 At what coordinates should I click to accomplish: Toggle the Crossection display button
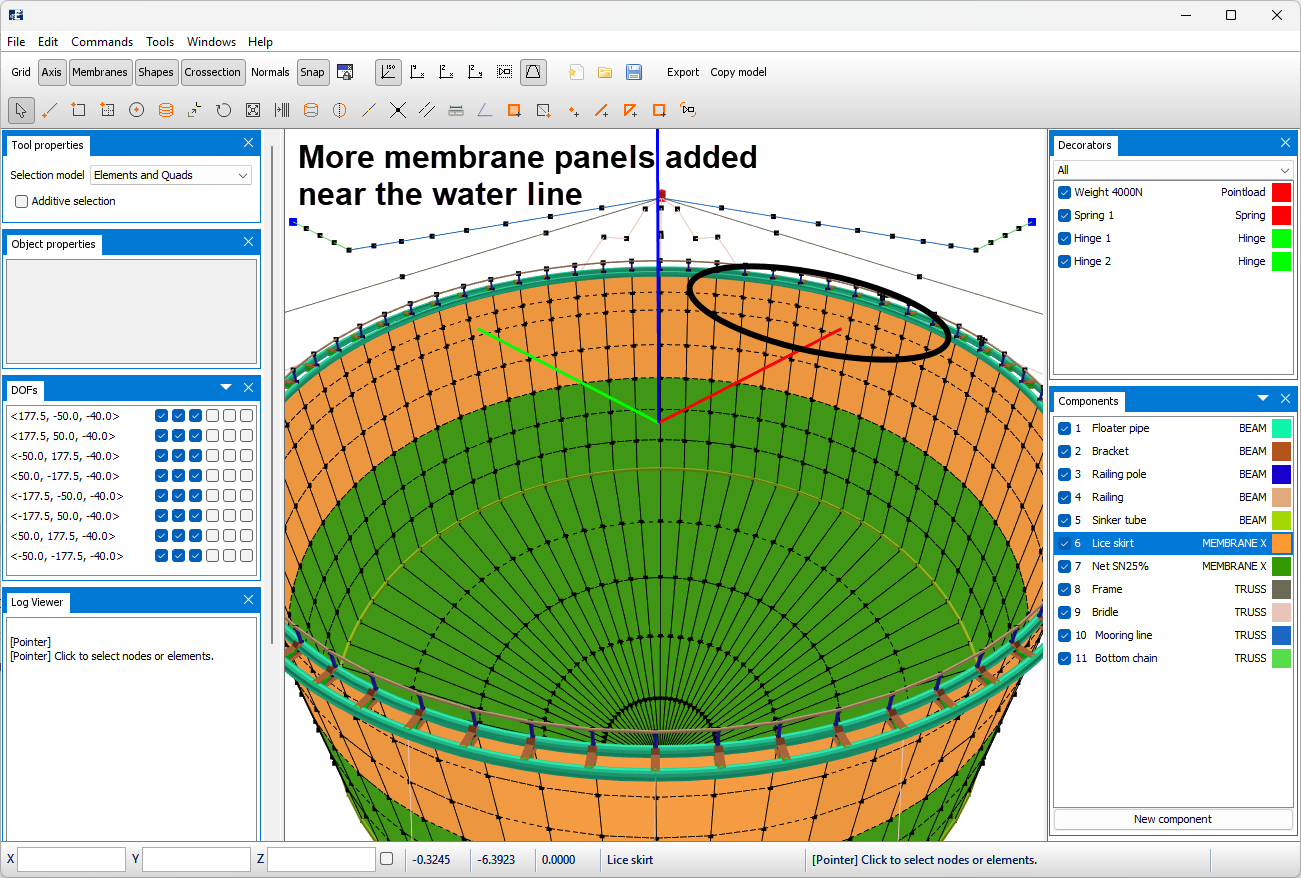click(x=213, y=72)
